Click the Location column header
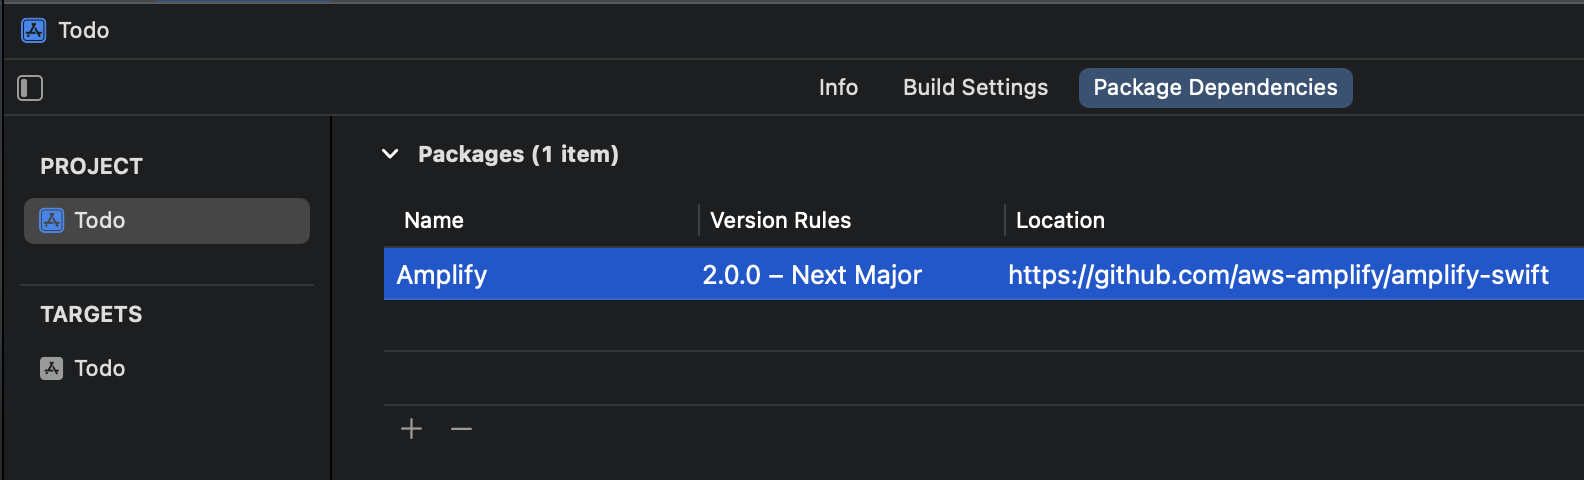 click(x=1060, y=220)
